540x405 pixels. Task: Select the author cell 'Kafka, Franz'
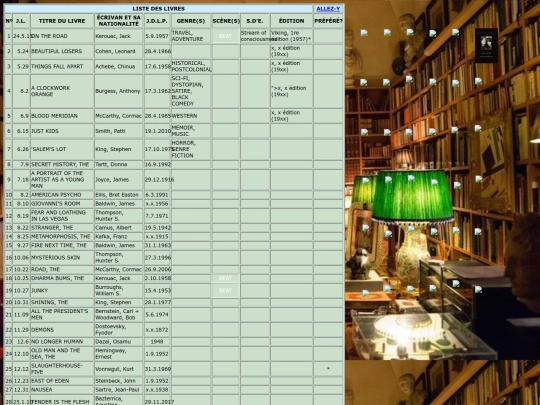point(118,237)
